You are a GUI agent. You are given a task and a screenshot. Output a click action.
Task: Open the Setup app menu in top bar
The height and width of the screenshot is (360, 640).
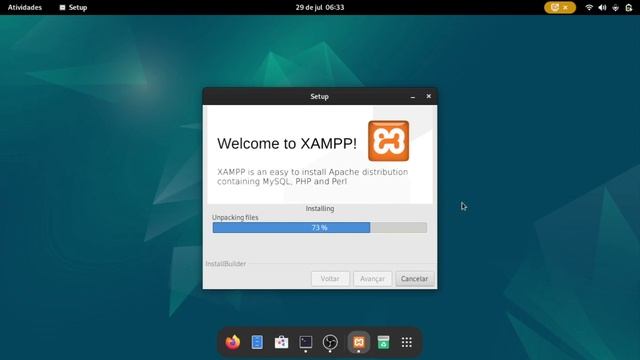click(x=73, y=7)
